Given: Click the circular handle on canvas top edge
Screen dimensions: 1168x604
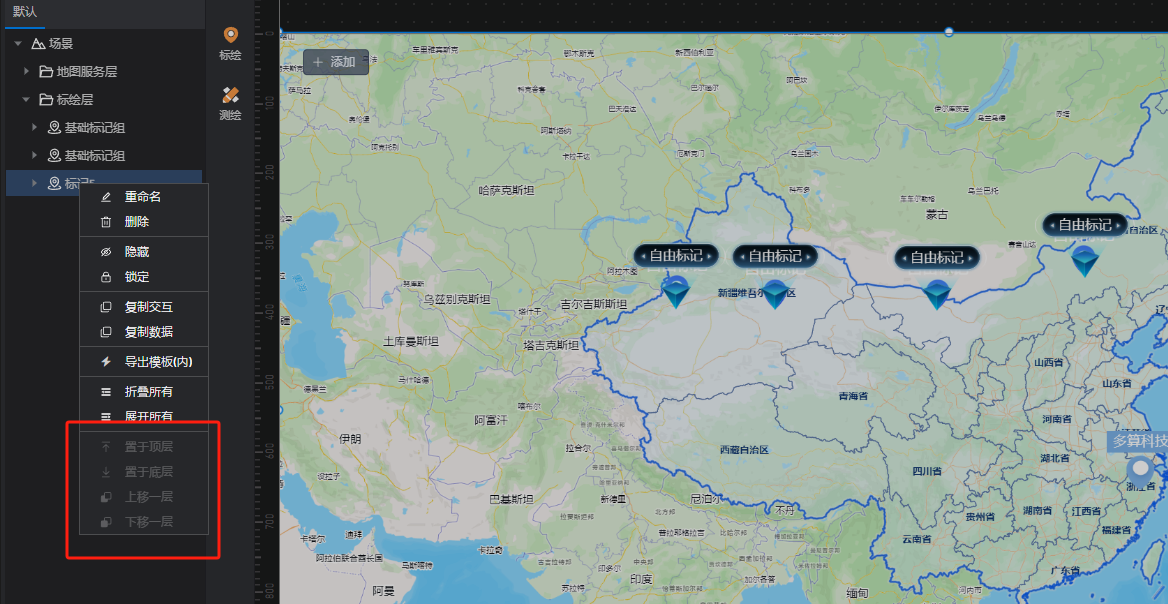Looking at the screenshot, I should point(948,31).
